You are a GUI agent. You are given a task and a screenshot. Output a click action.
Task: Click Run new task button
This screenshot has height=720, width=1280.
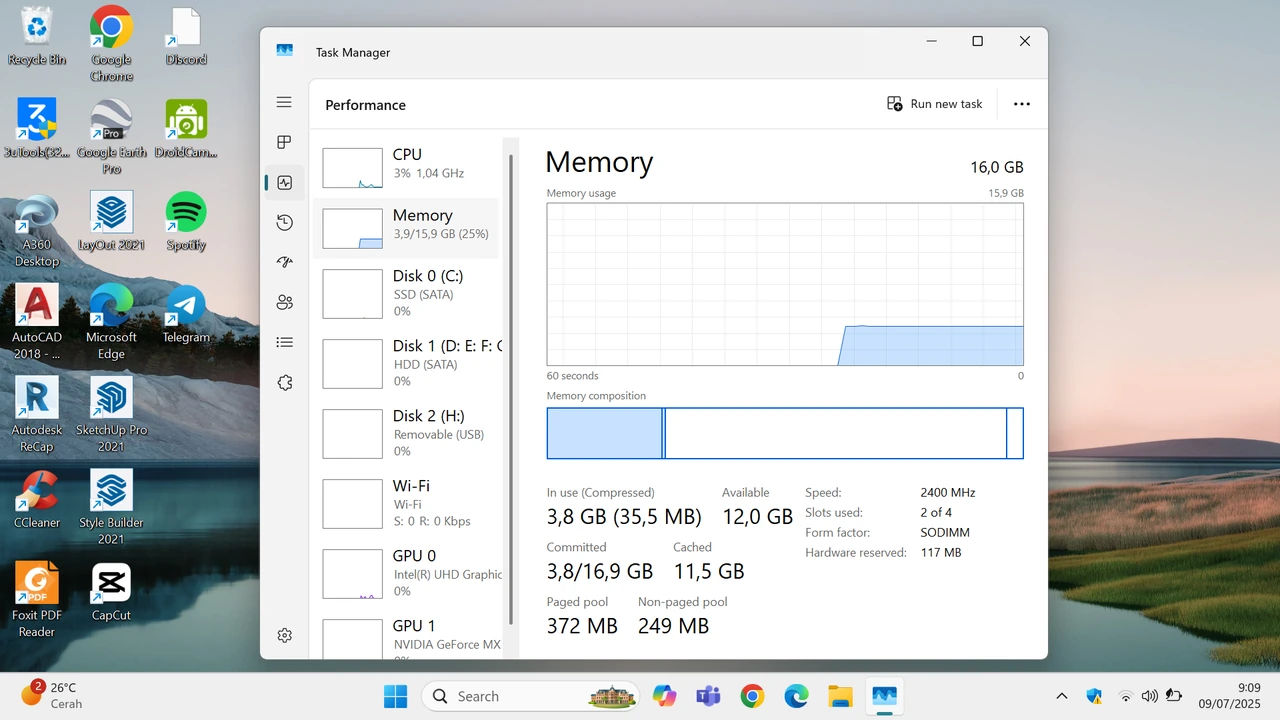coord(935,104)
